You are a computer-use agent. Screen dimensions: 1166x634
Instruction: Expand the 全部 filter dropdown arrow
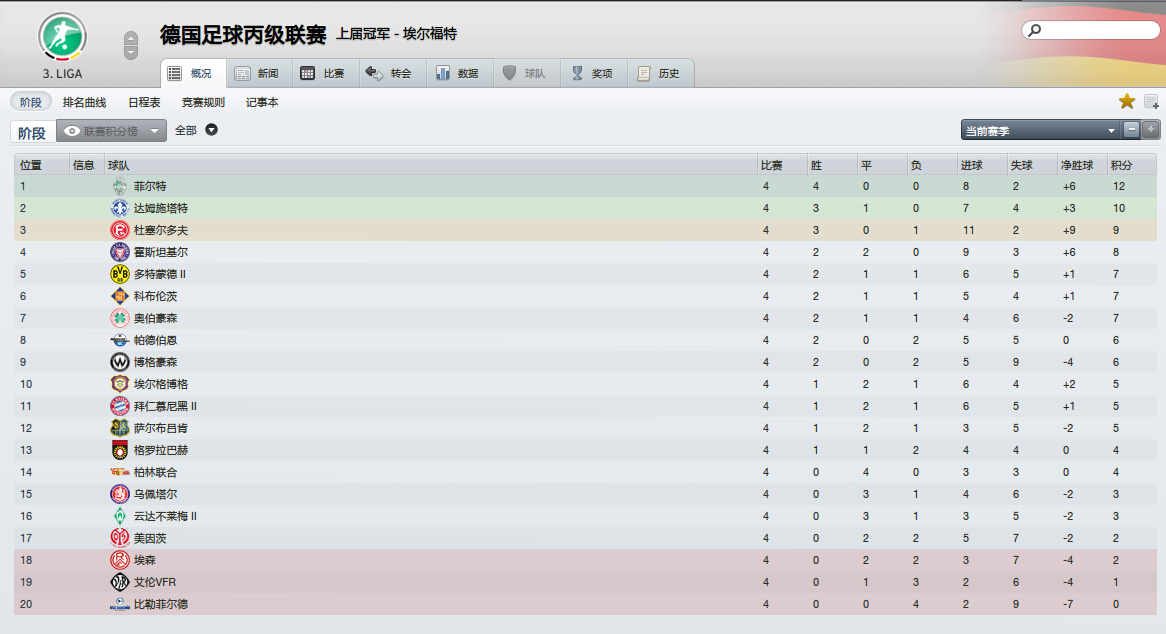[212, 130]
